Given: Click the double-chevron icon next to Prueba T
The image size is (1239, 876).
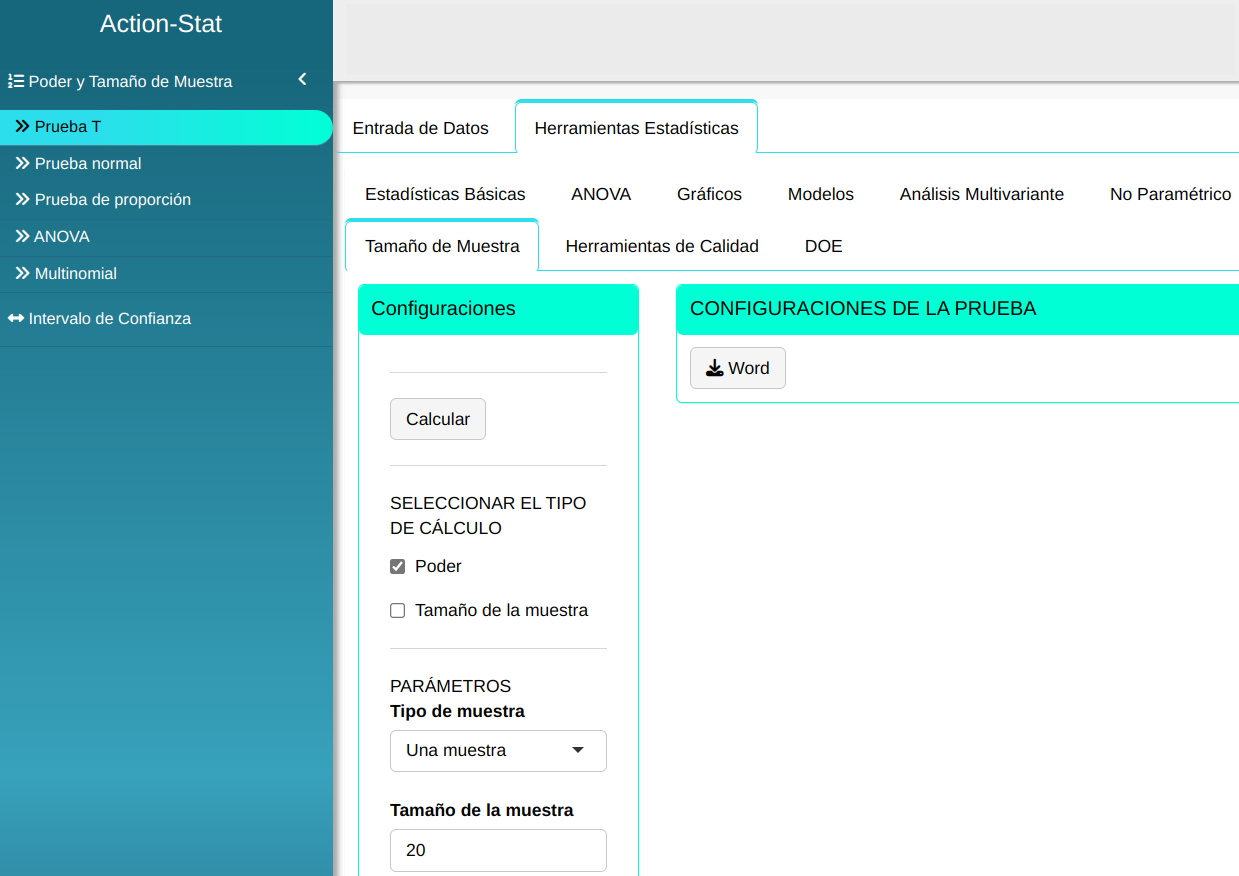Looking at the screenshot, I should coord(22,127).
